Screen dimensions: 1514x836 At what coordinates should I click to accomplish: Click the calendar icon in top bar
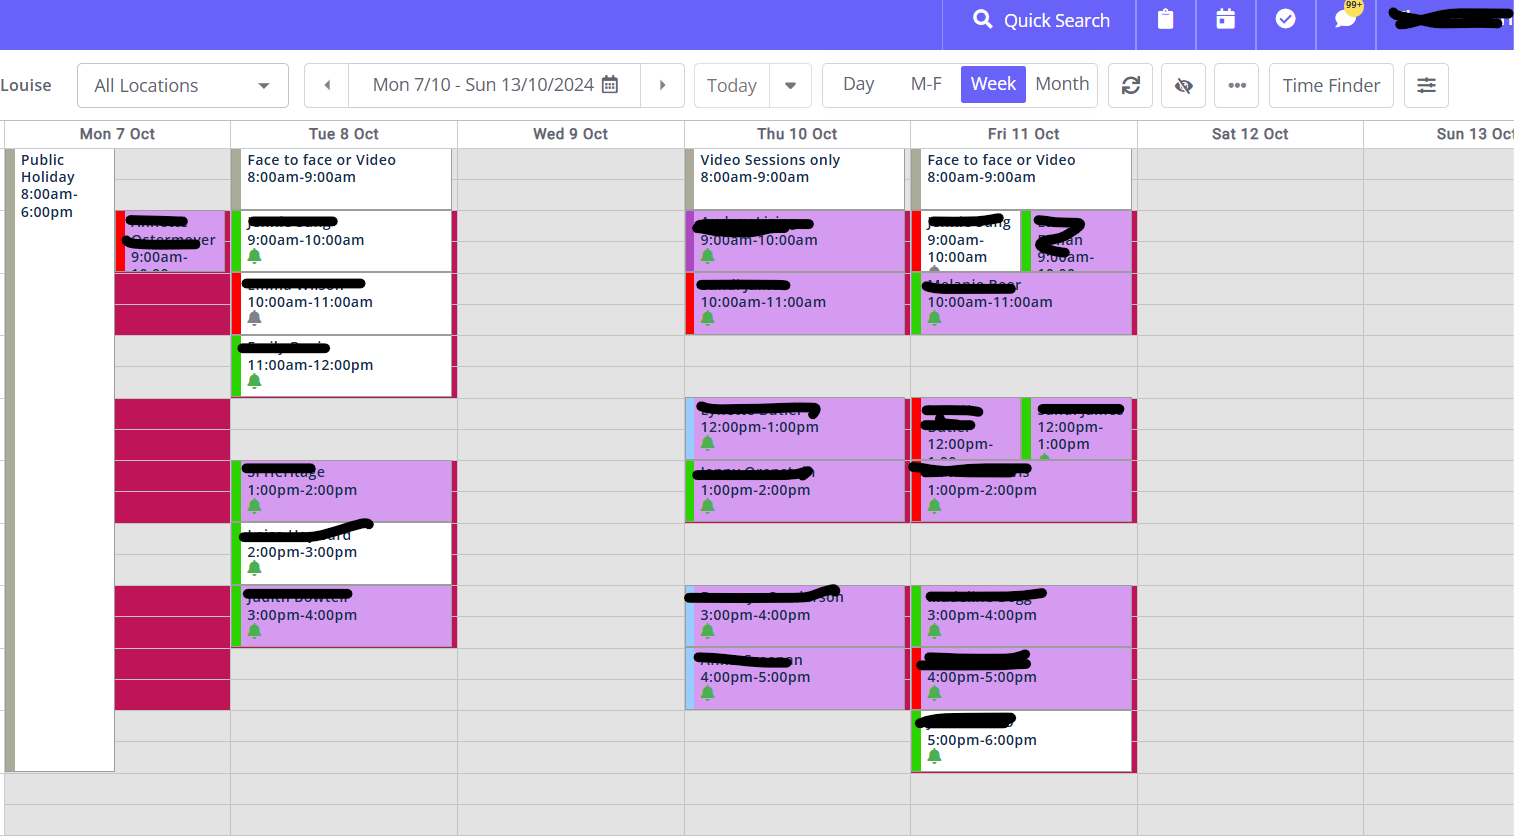(1225, 20)
